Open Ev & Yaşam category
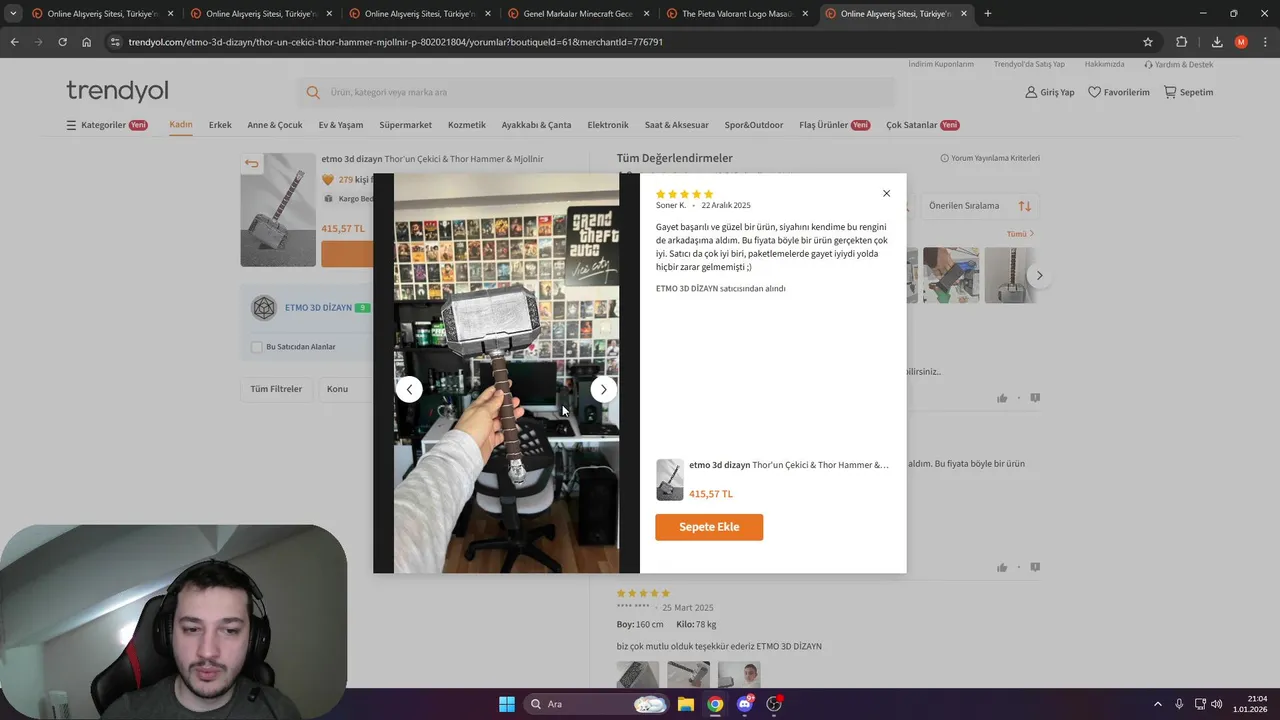1280x720 pixels. (x=341, y=125)
